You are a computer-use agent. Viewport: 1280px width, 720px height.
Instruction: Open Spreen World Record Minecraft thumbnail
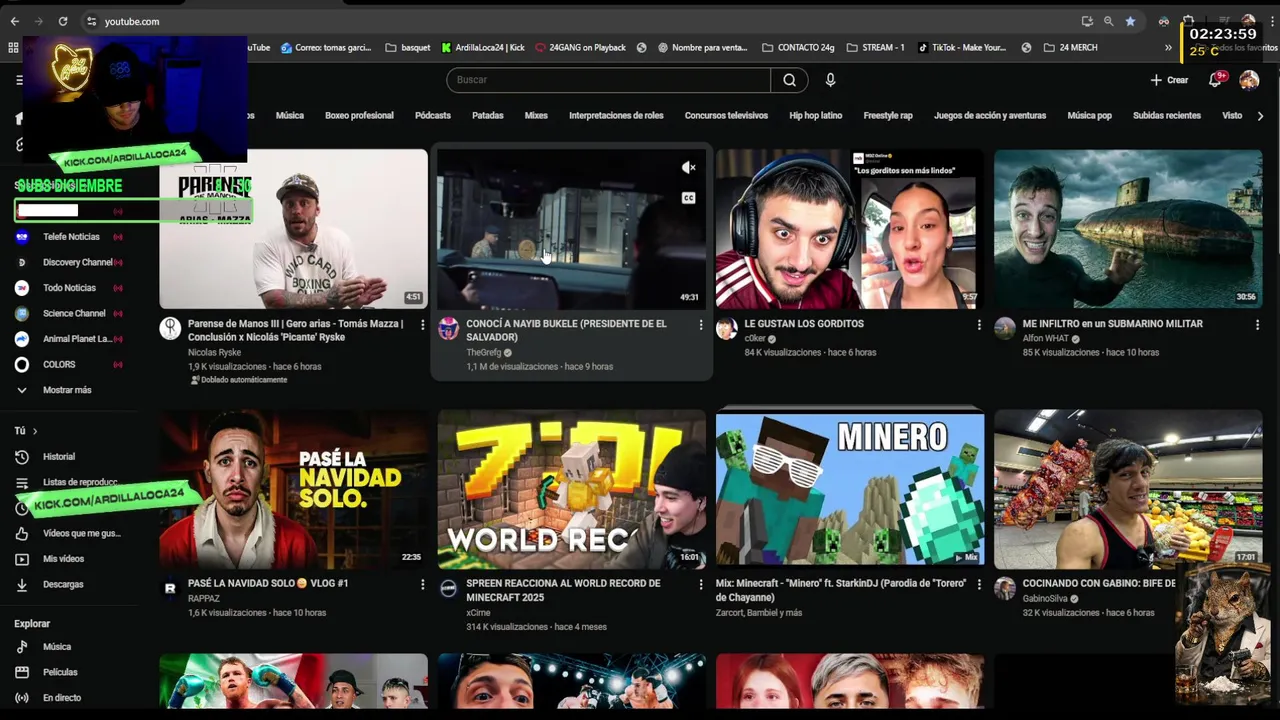click(571, 490)
